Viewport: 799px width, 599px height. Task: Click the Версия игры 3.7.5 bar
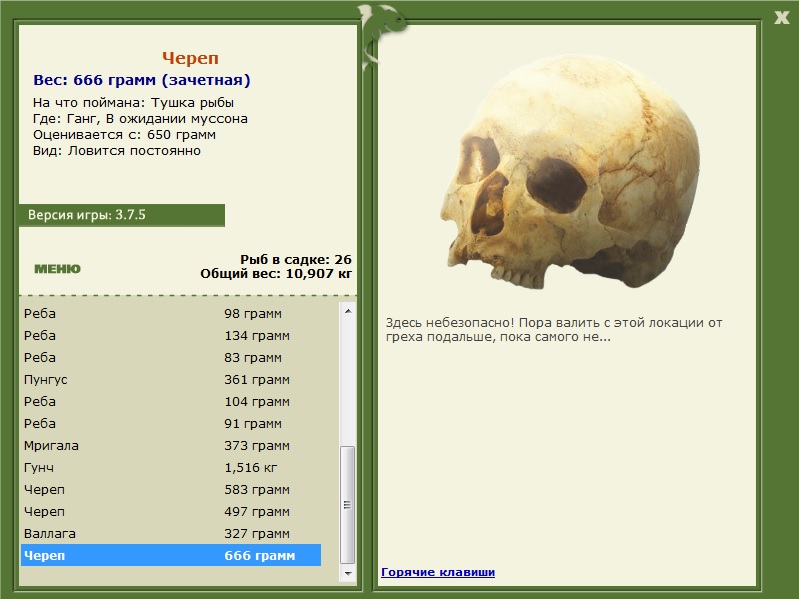[x=121, y=215]
